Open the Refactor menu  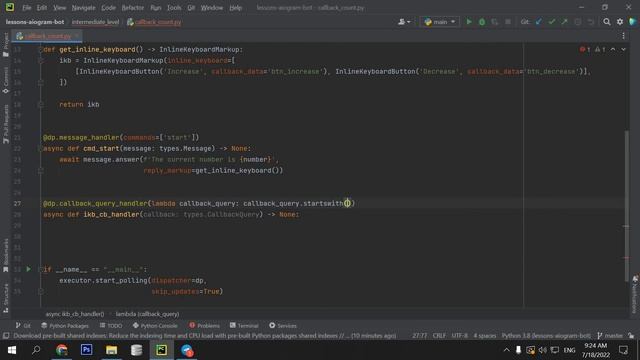133,8
